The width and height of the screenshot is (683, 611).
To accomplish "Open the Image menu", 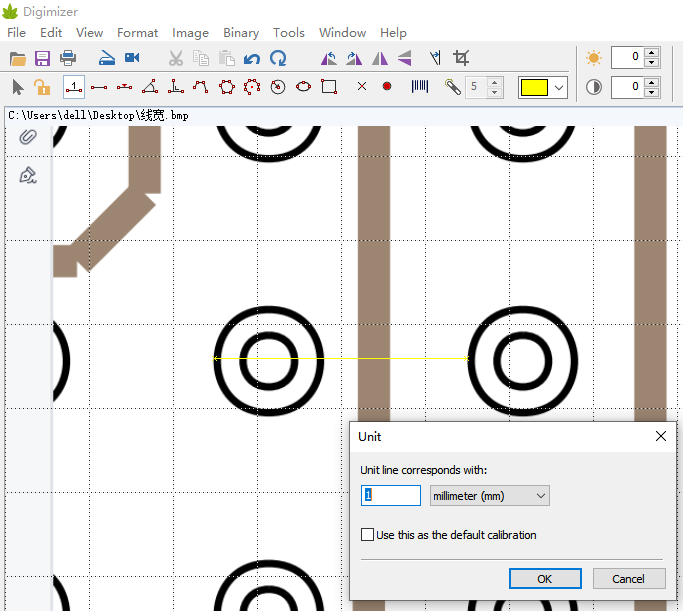I will [190, 33].
